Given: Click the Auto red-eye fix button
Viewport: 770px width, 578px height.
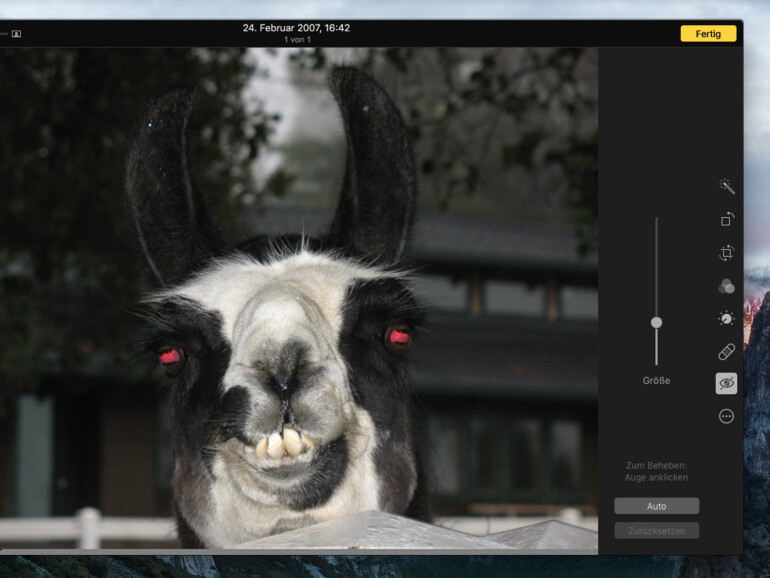Looking at the screenshot, I should coord(656,506).
